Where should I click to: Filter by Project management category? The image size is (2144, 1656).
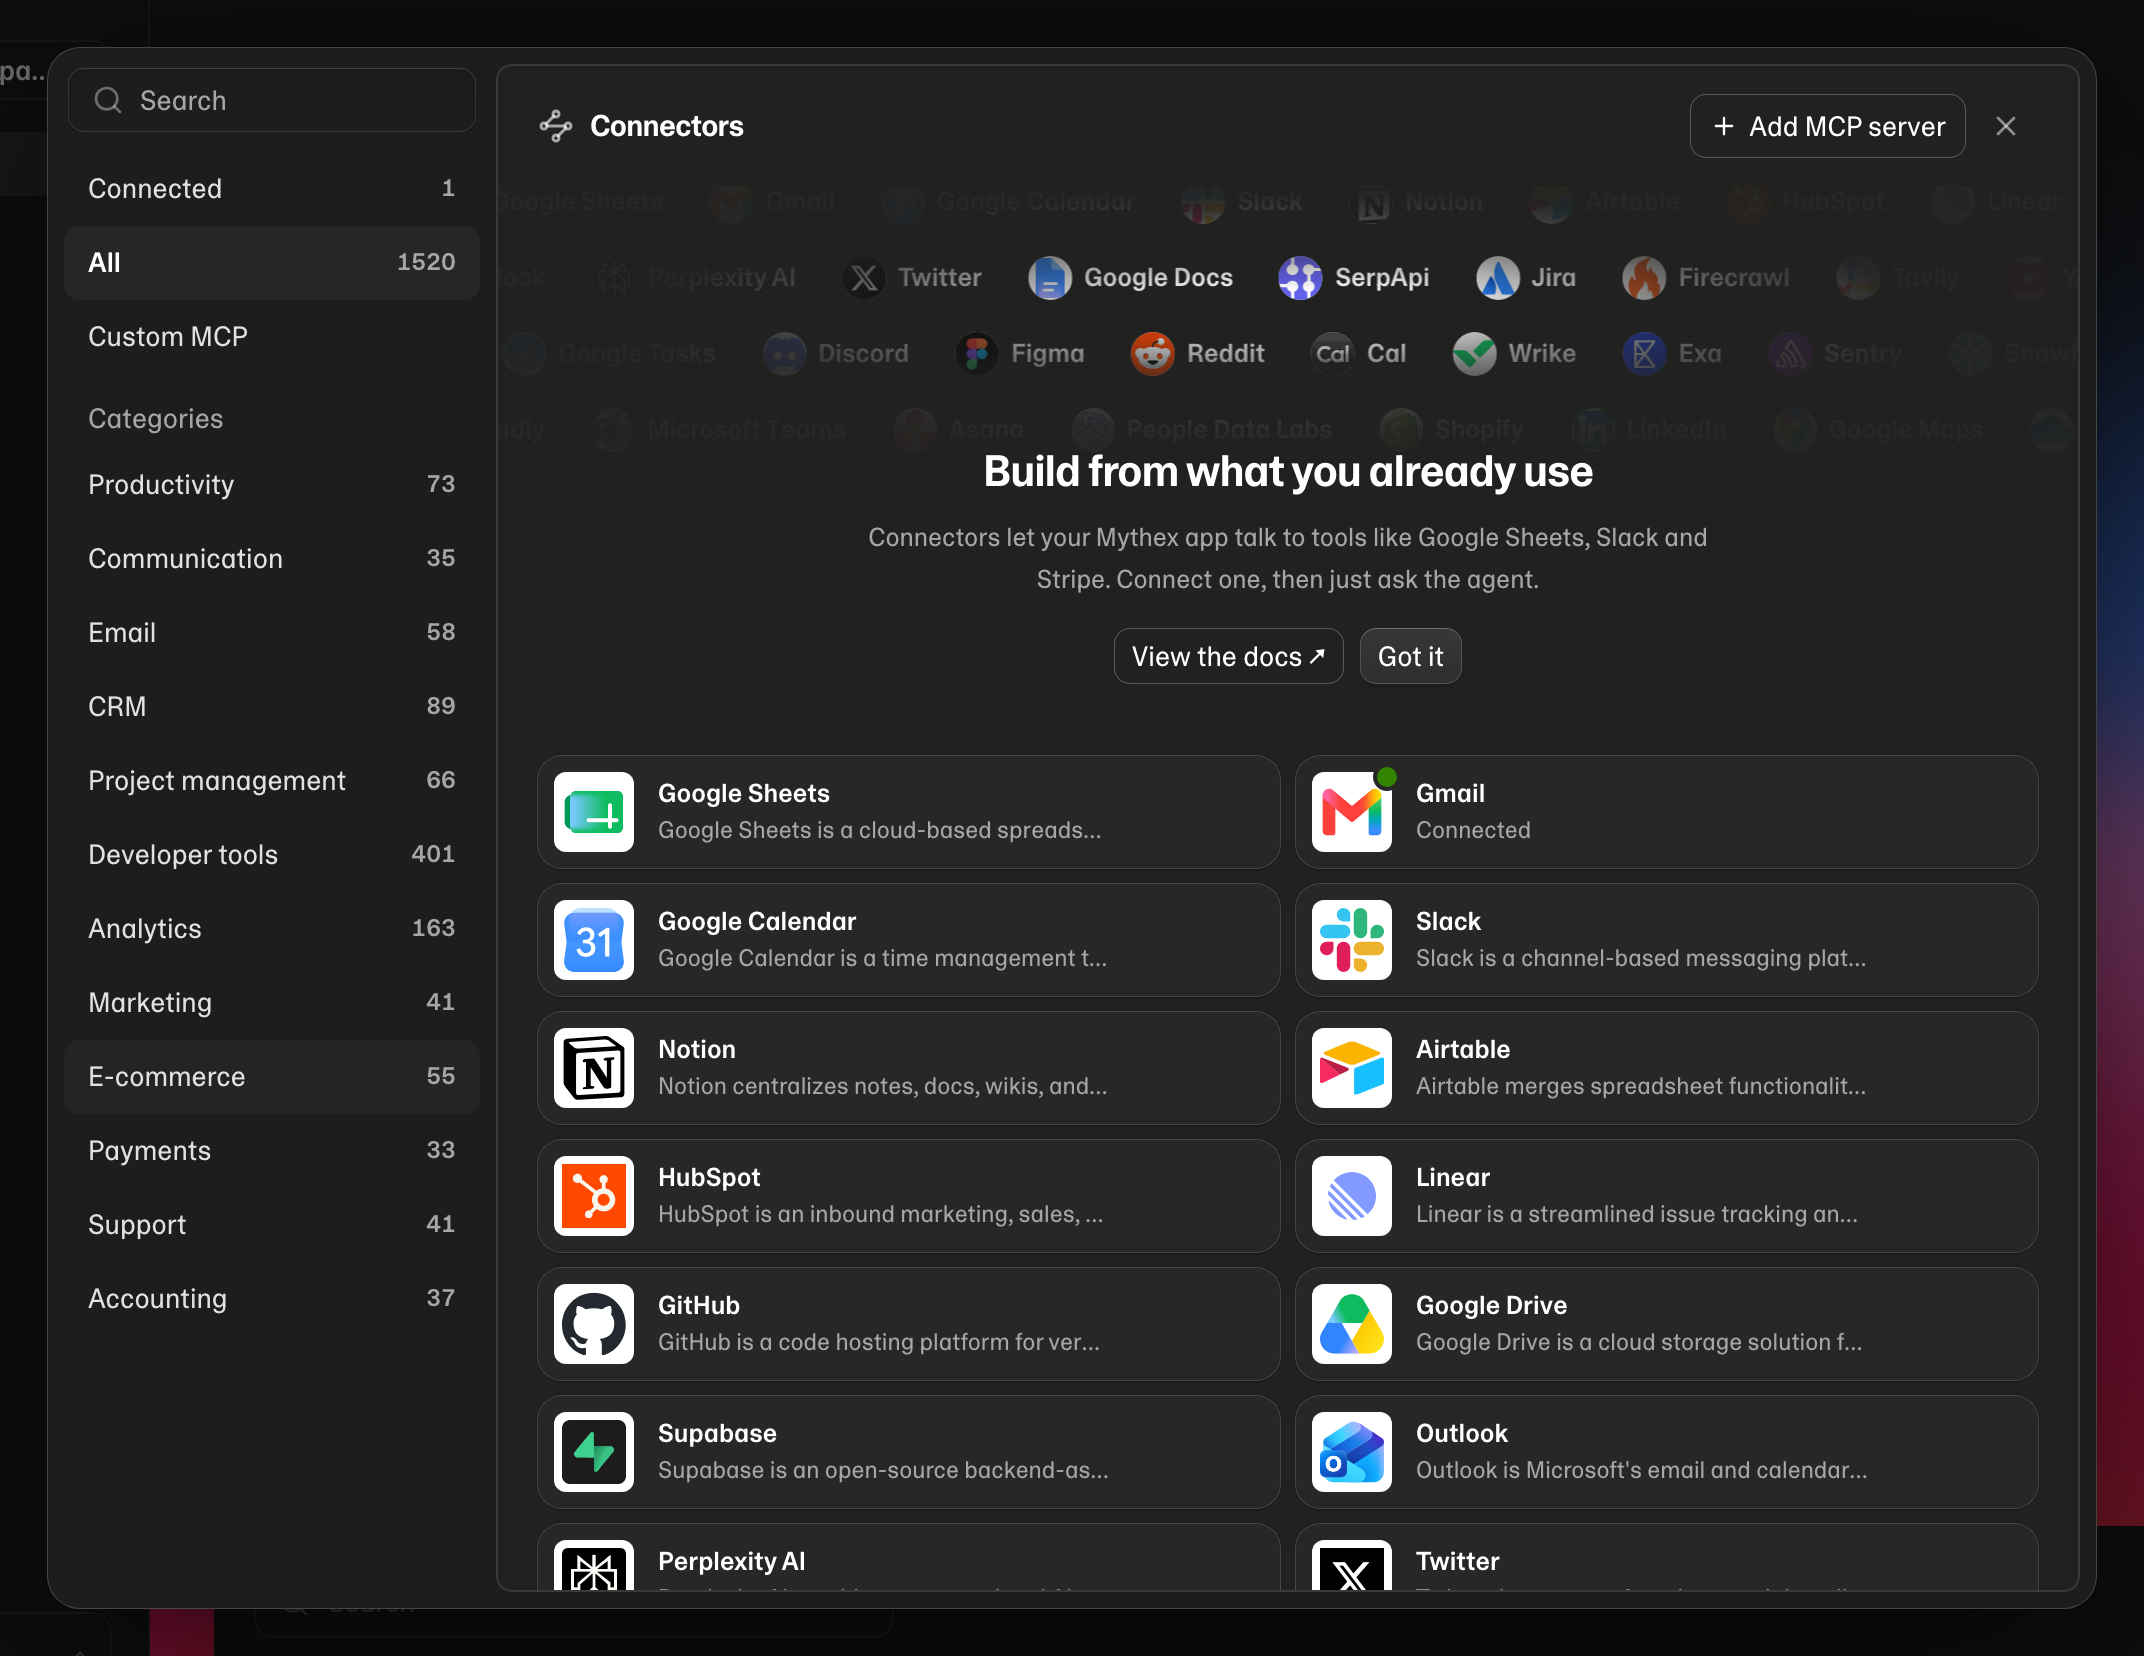(x=272, y=781)
